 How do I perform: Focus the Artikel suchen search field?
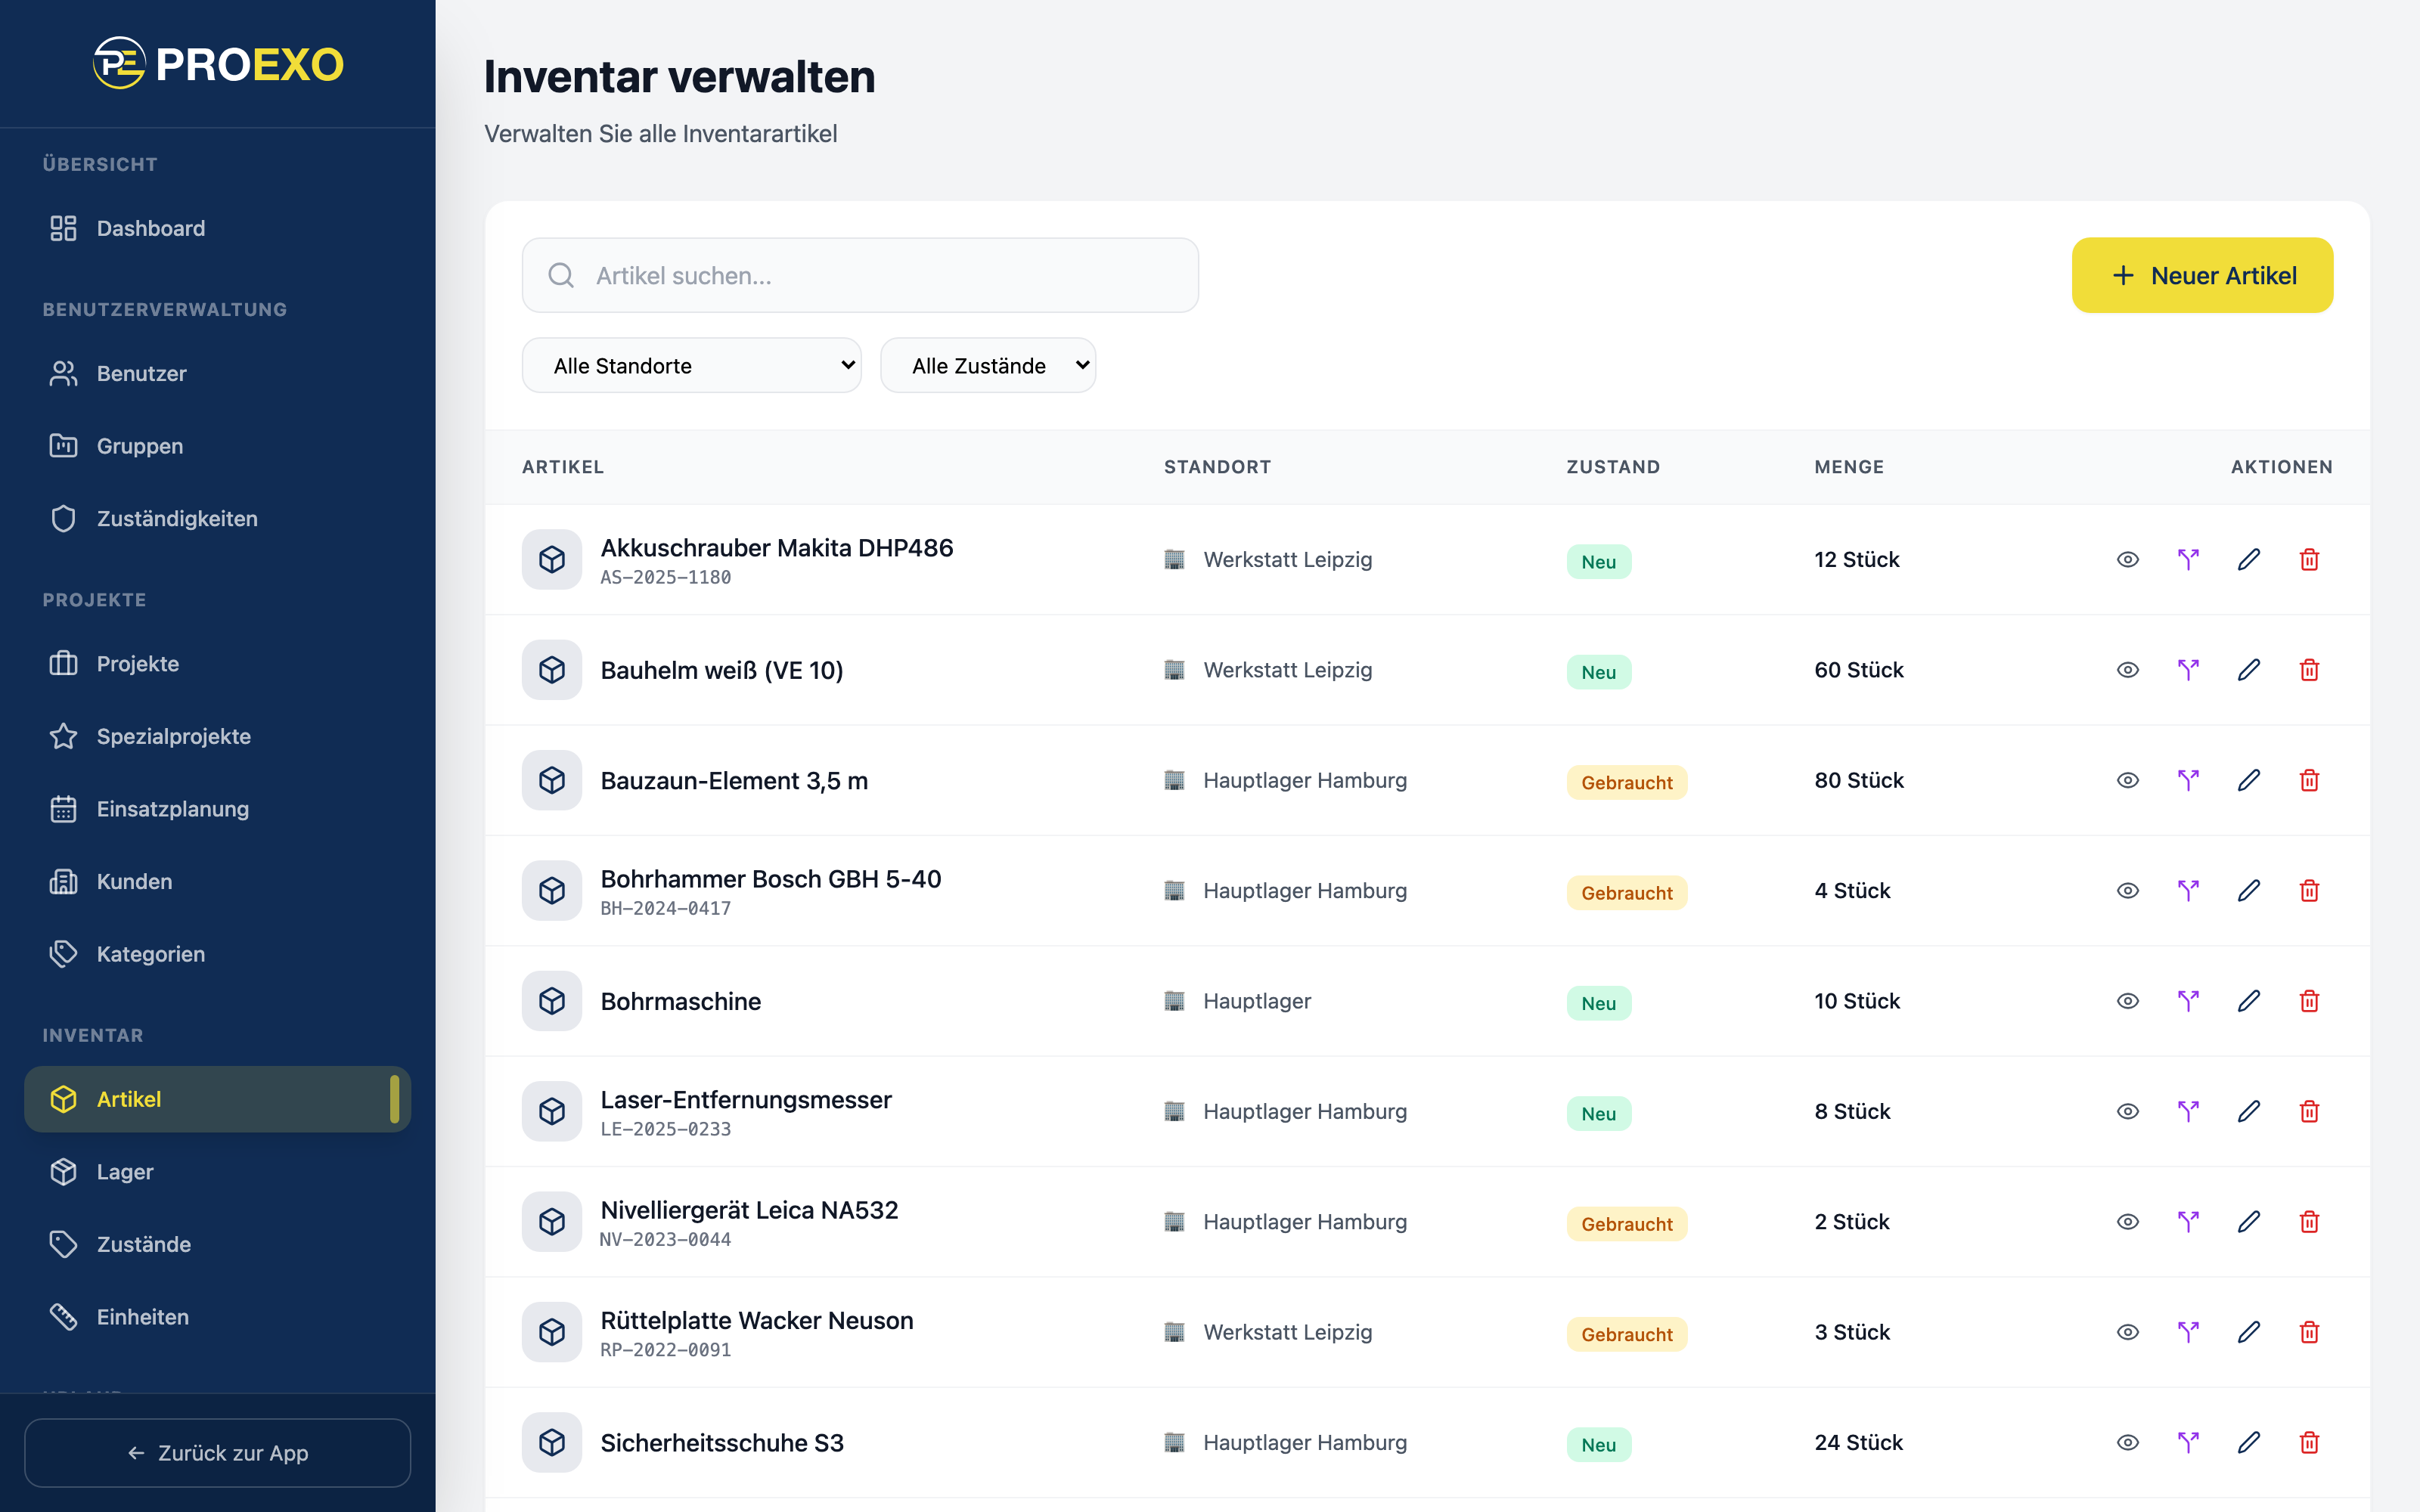click(x=860, y=275)
